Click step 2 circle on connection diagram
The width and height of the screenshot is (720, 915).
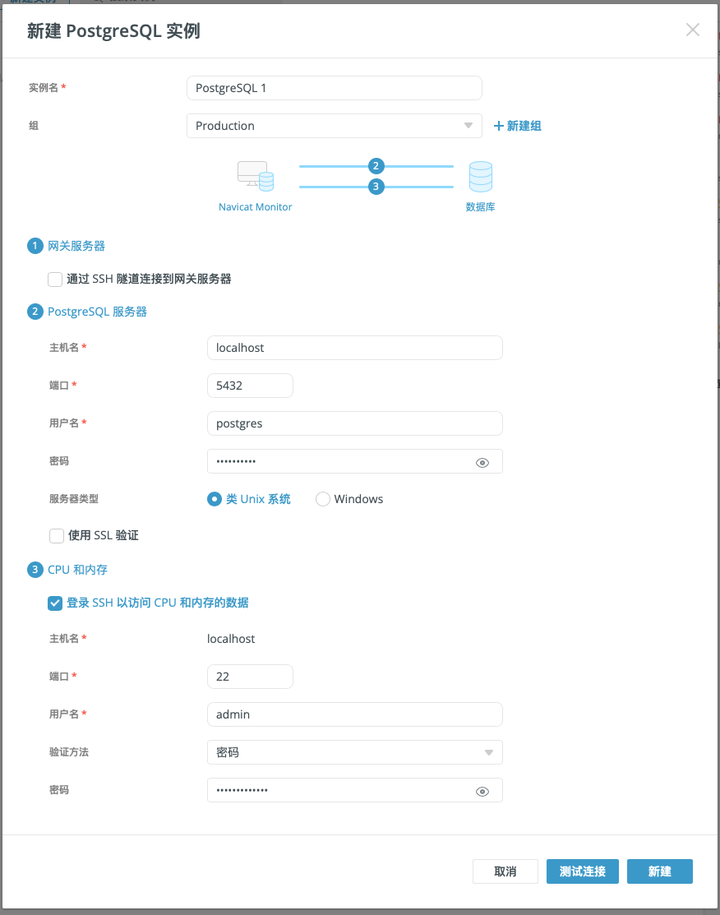click(376, 166)
